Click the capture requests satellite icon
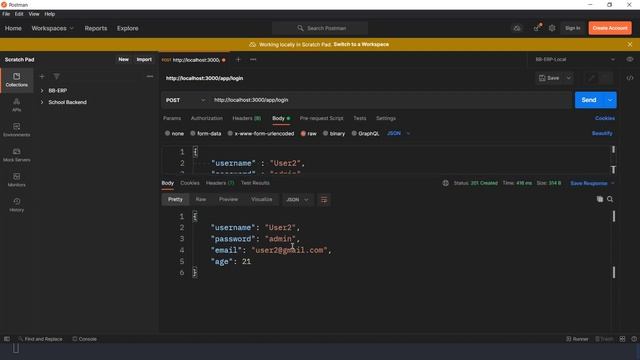The image size is (640, 360). click(537, 28)
